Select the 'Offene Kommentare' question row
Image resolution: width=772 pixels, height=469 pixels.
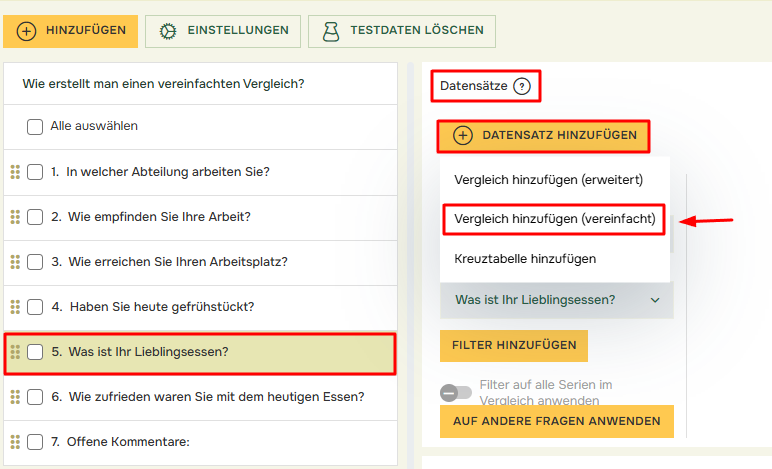129,442
